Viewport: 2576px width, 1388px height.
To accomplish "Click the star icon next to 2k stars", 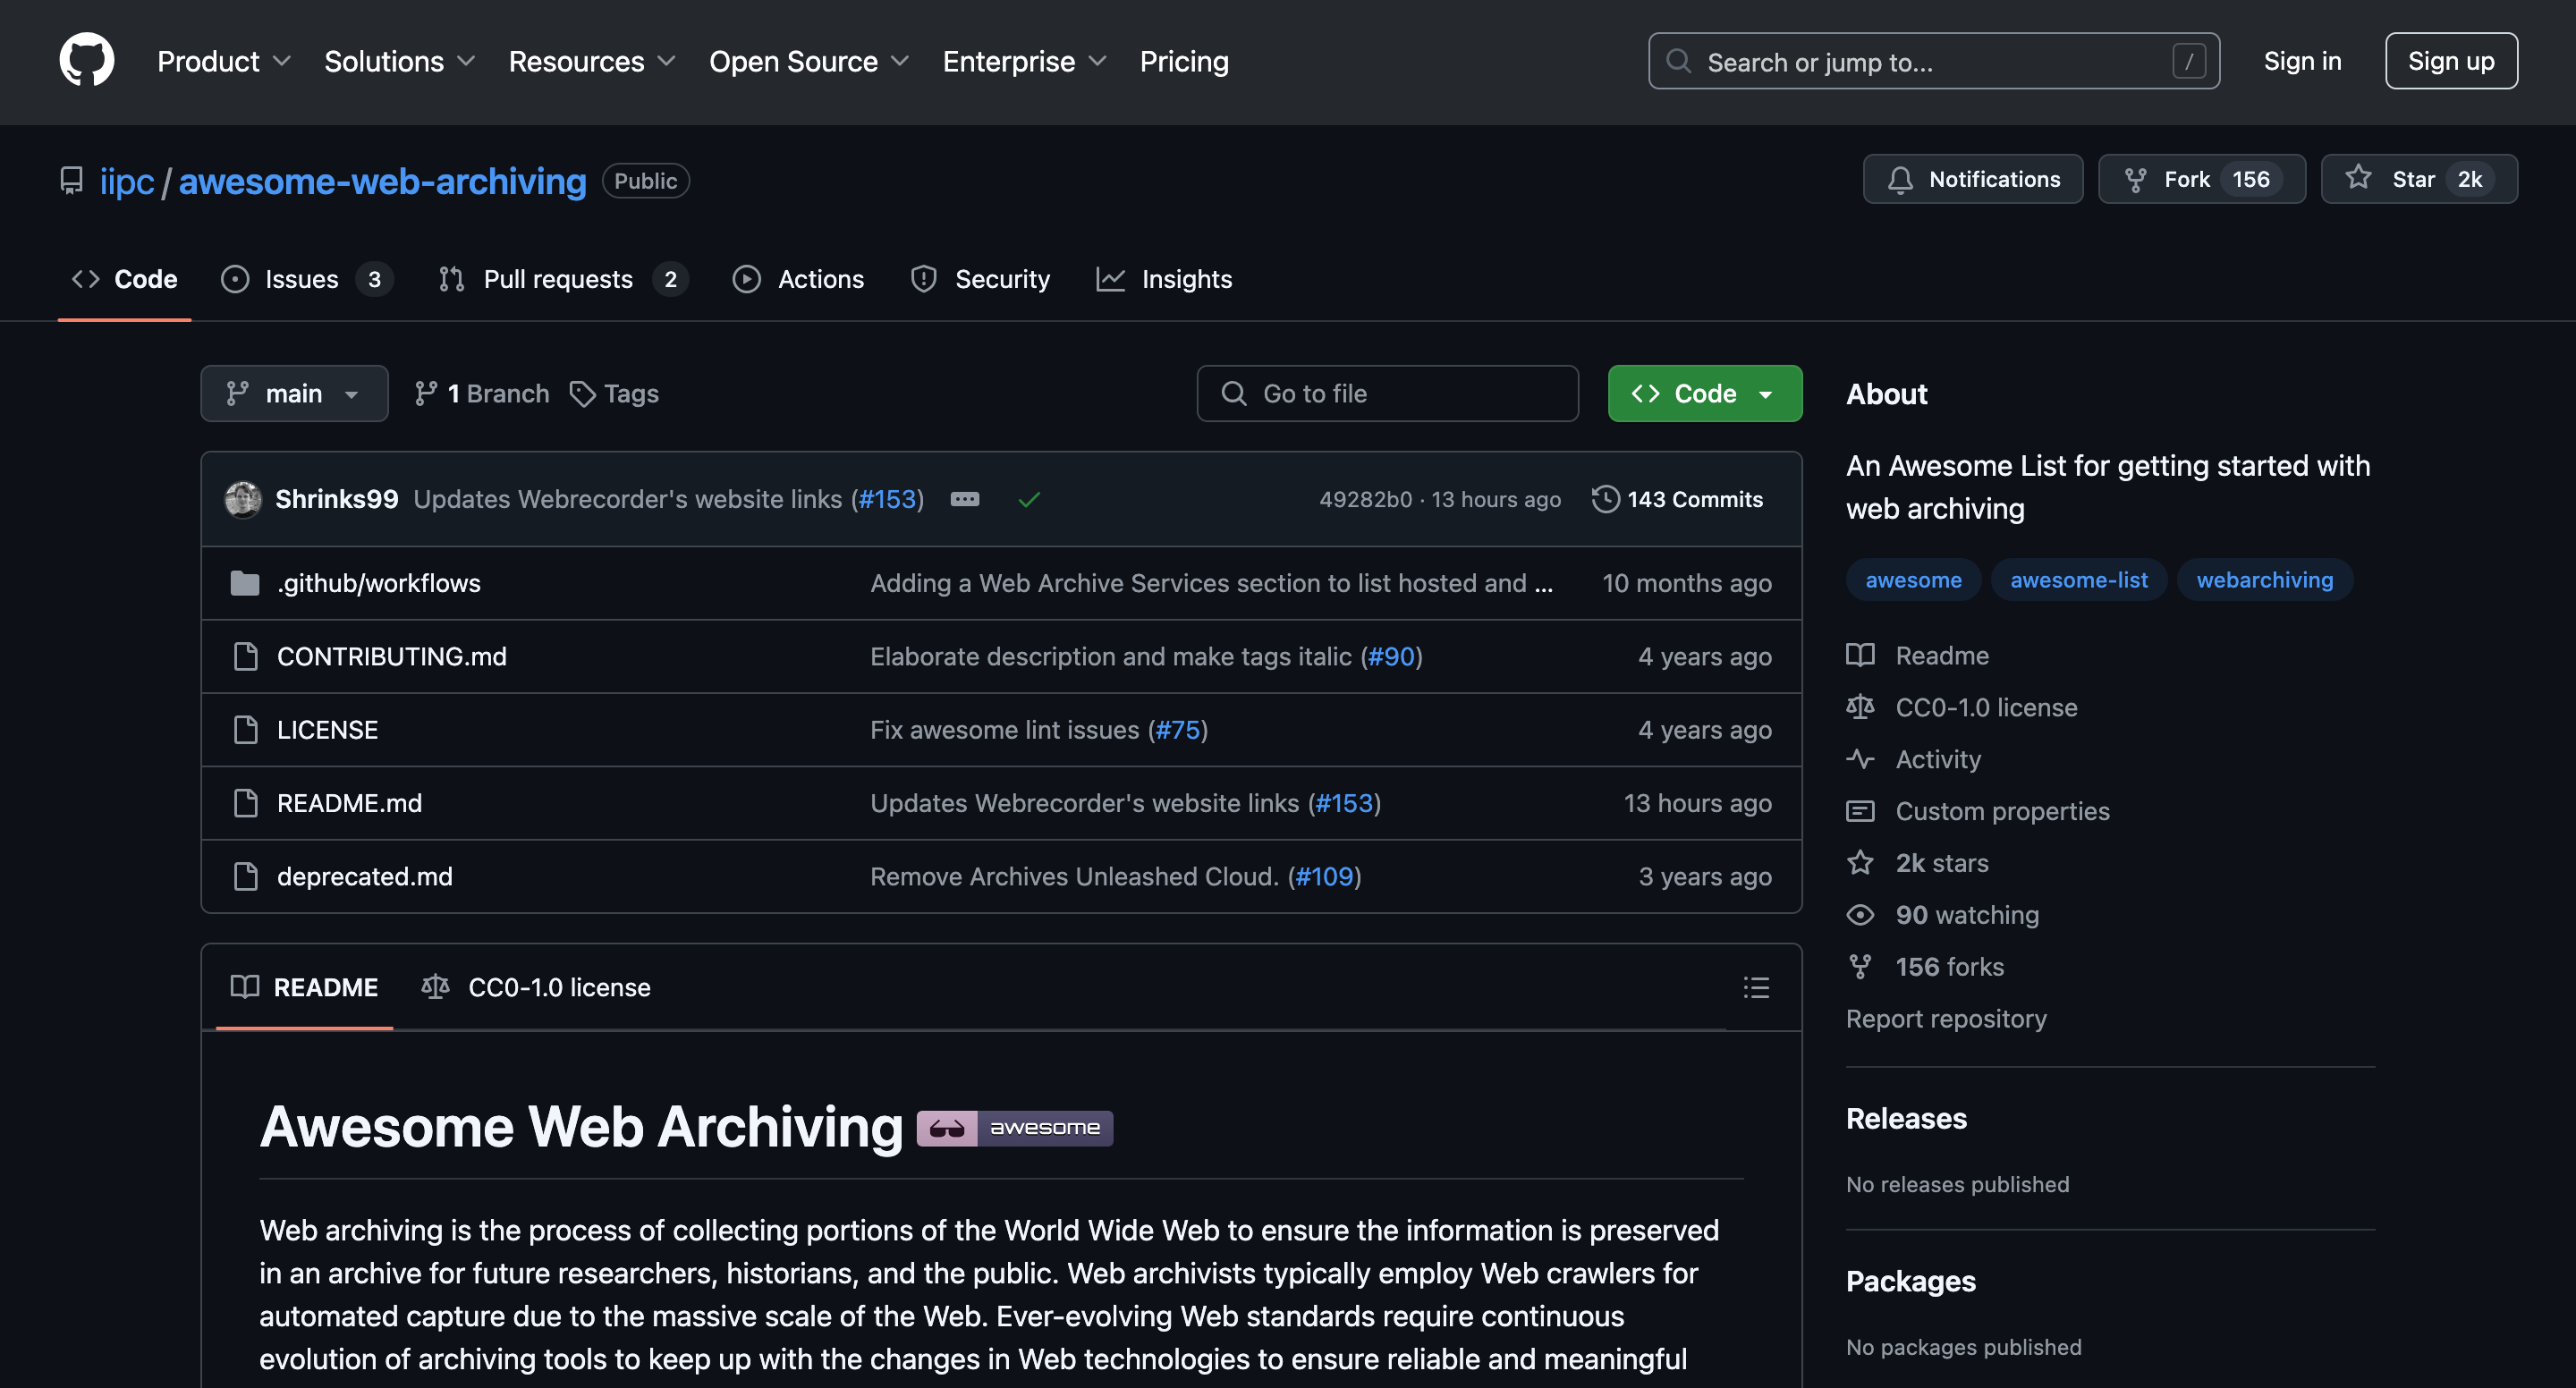I will [1860, 862].
